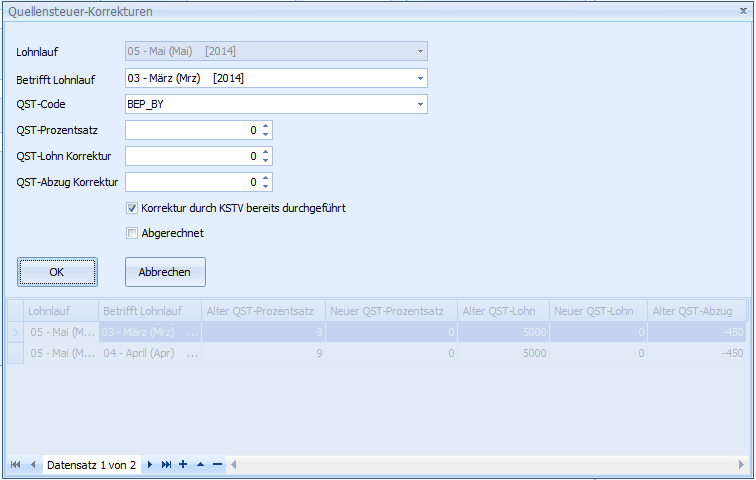Increase QST-Prozentsatz with up spinner
Viewport: 756px width, 480px height.
click(265, 126)
